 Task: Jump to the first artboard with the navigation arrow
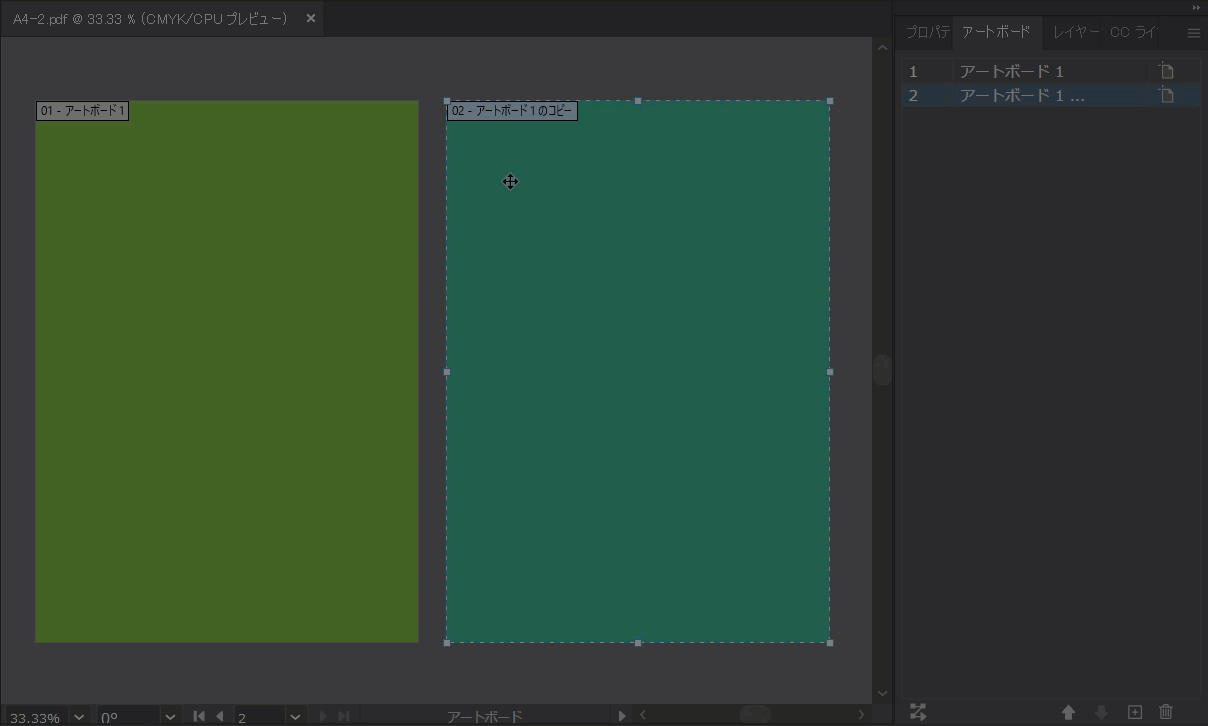coord(199,716)
